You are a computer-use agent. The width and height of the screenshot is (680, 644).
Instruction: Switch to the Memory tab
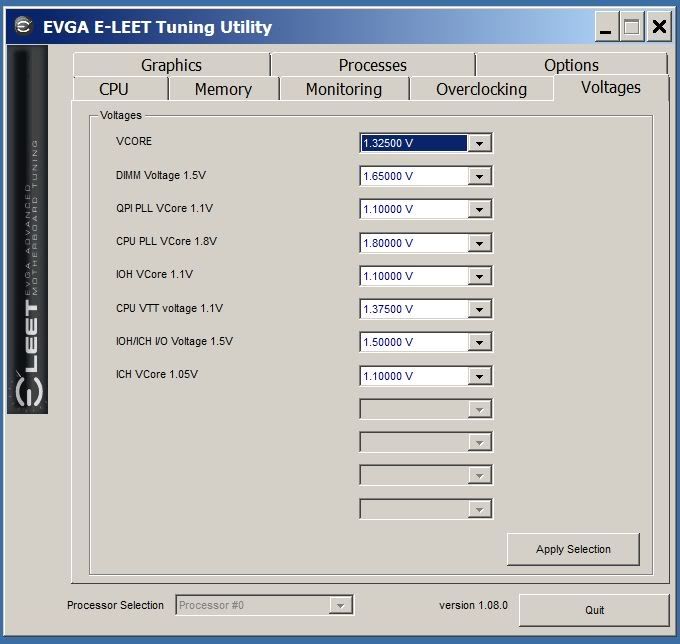click(x=223, y=89)
